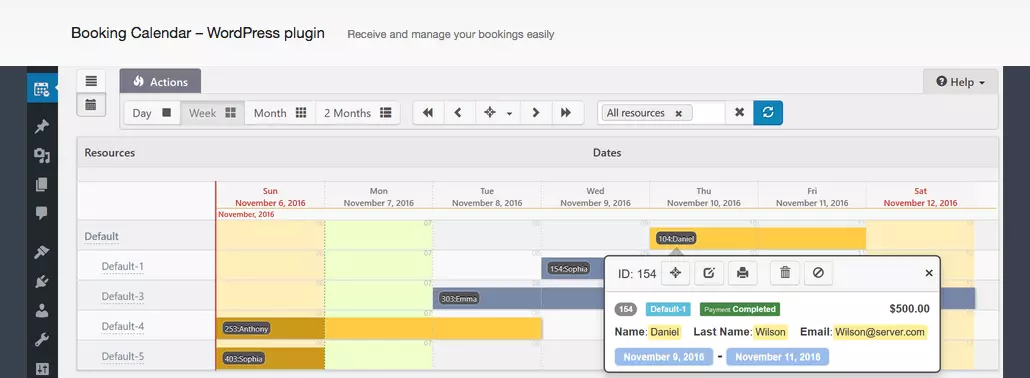This screenshot has height=378, width=1030.
Task: Delete booking 154 with trash icon
Action: (785, 273)
